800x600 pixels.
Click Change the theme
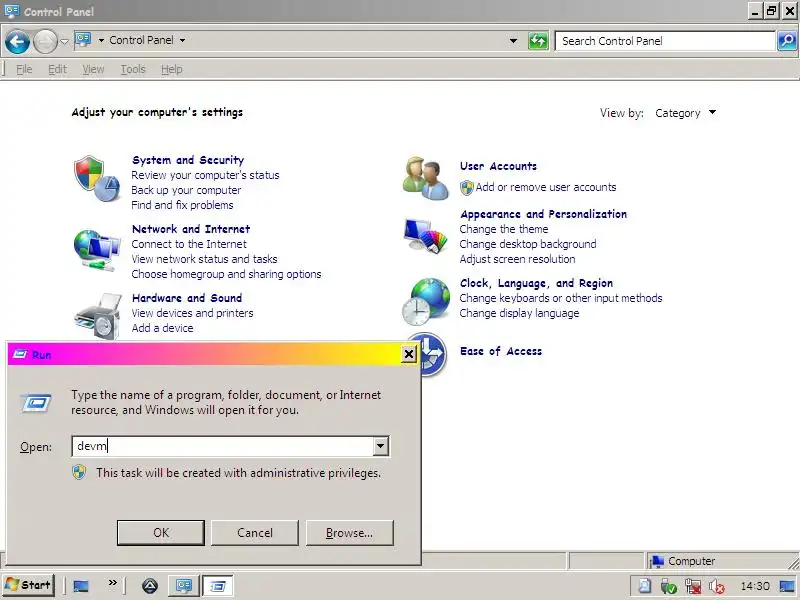504,229
